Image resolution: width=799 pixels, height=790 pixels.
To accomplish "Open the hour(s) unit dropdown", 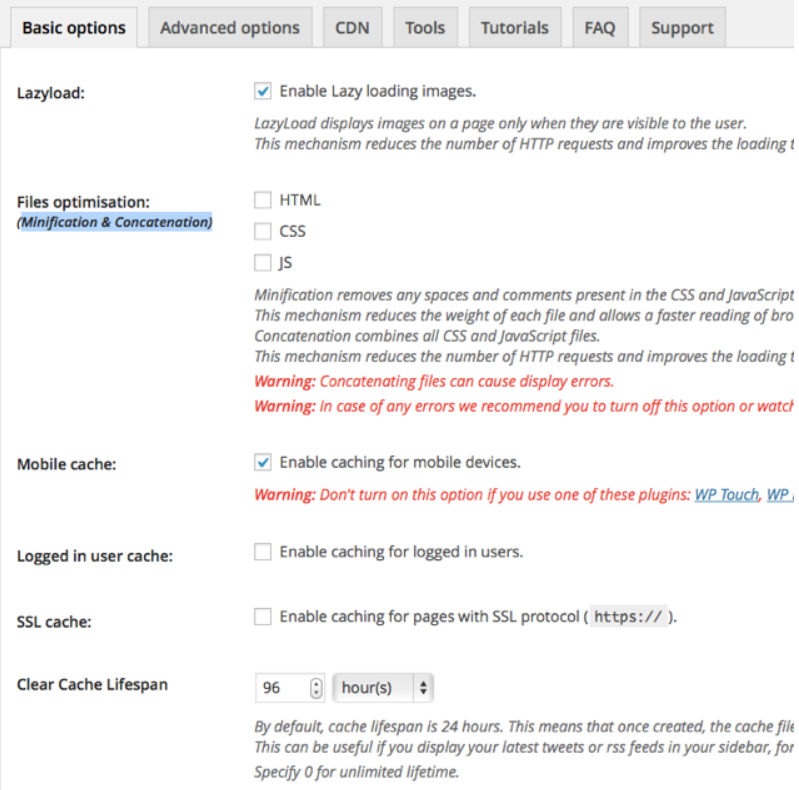I will 383,688.
